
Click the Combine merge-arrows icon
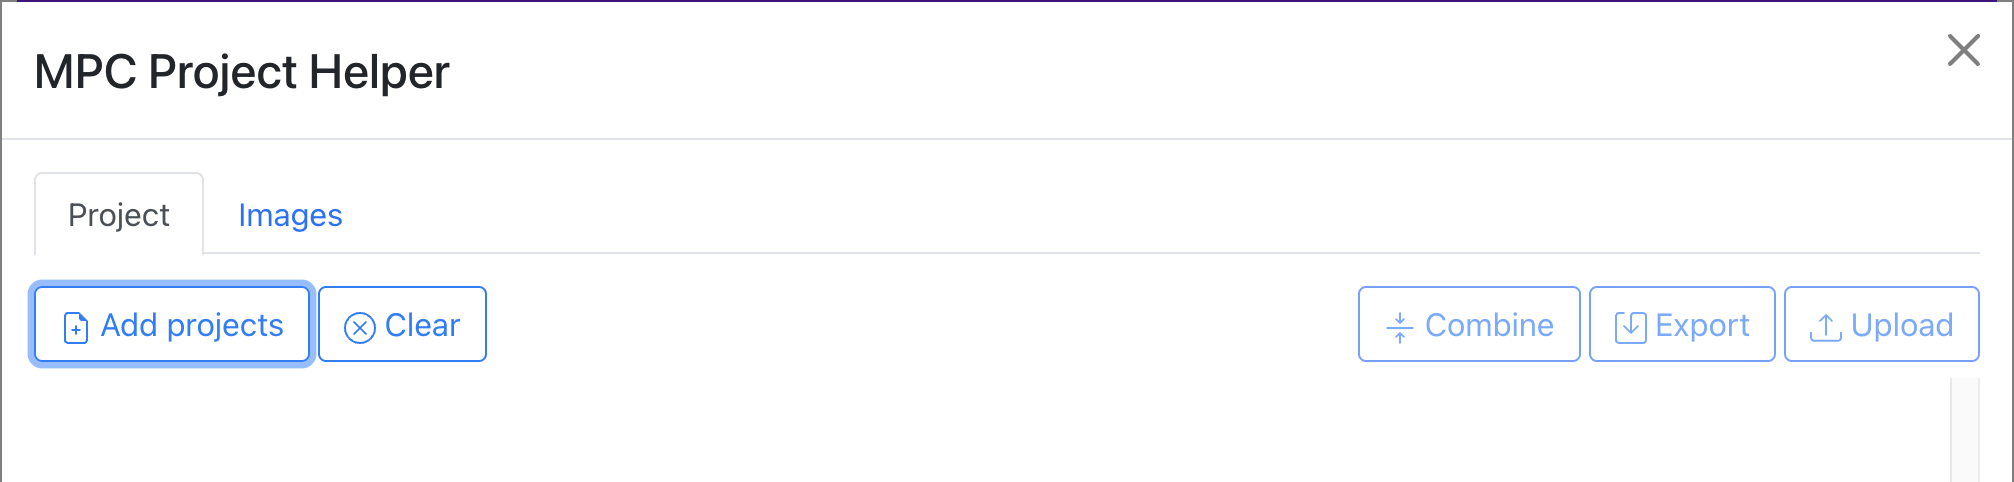[x=1400, y=327]
